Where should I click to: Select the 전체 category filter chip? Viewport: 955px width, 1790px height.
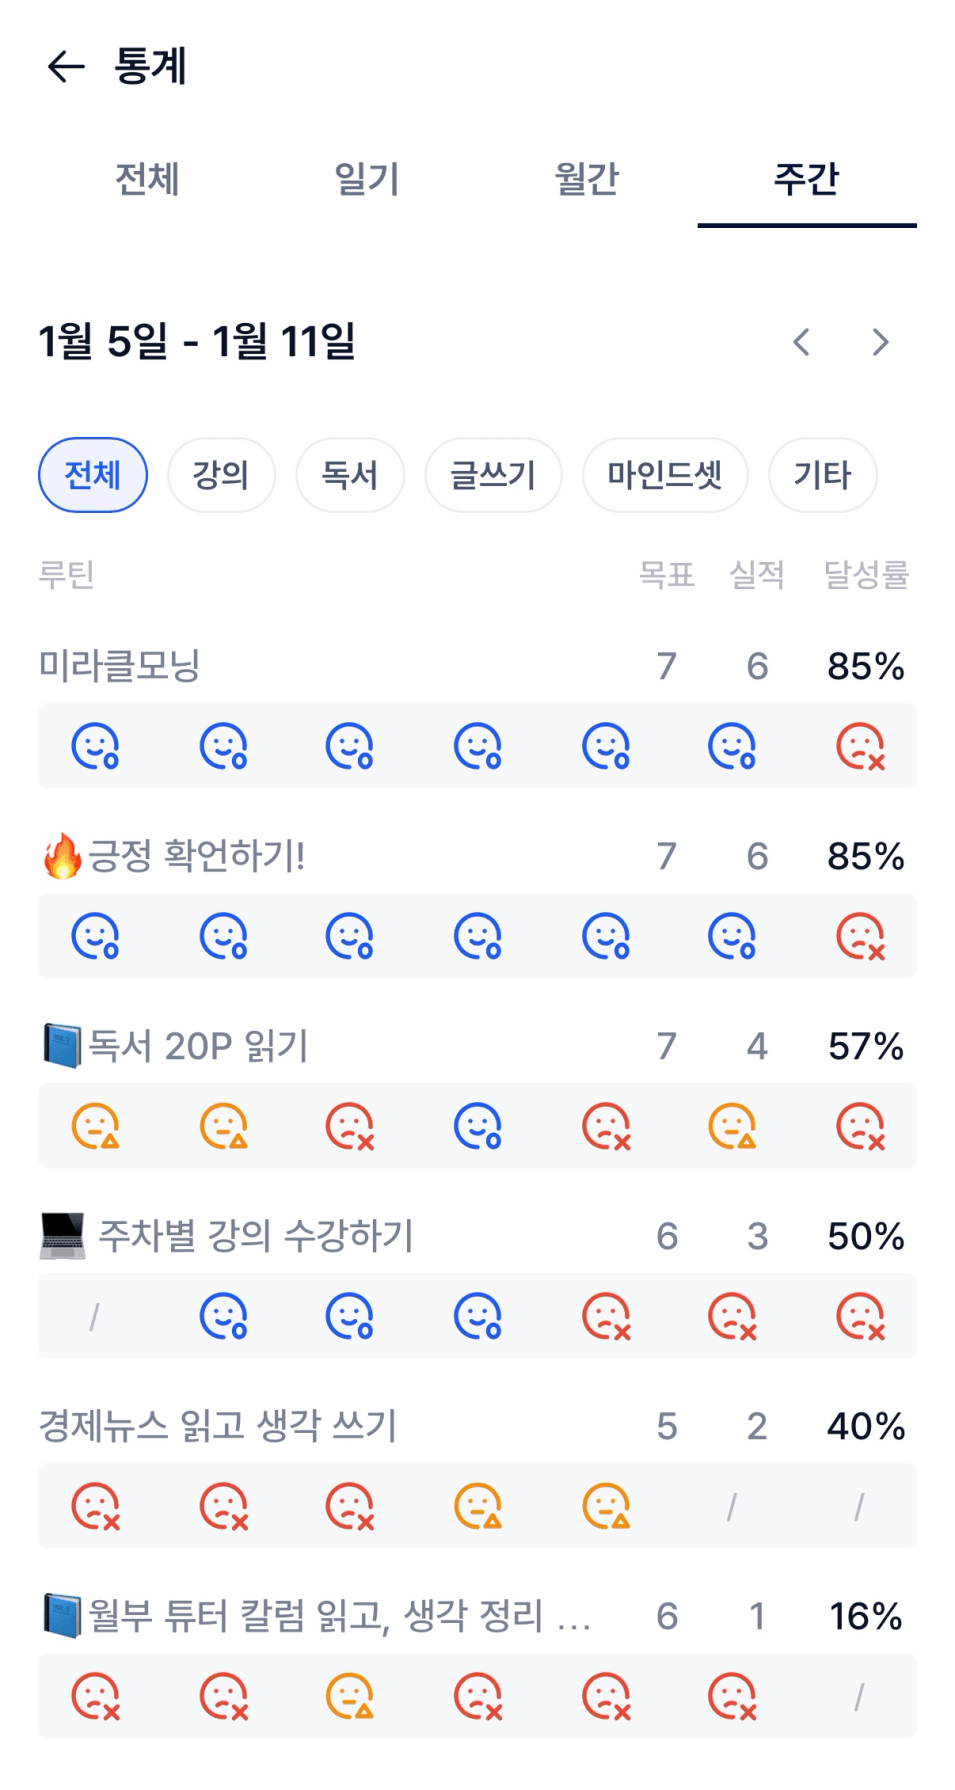click(93, 475)
